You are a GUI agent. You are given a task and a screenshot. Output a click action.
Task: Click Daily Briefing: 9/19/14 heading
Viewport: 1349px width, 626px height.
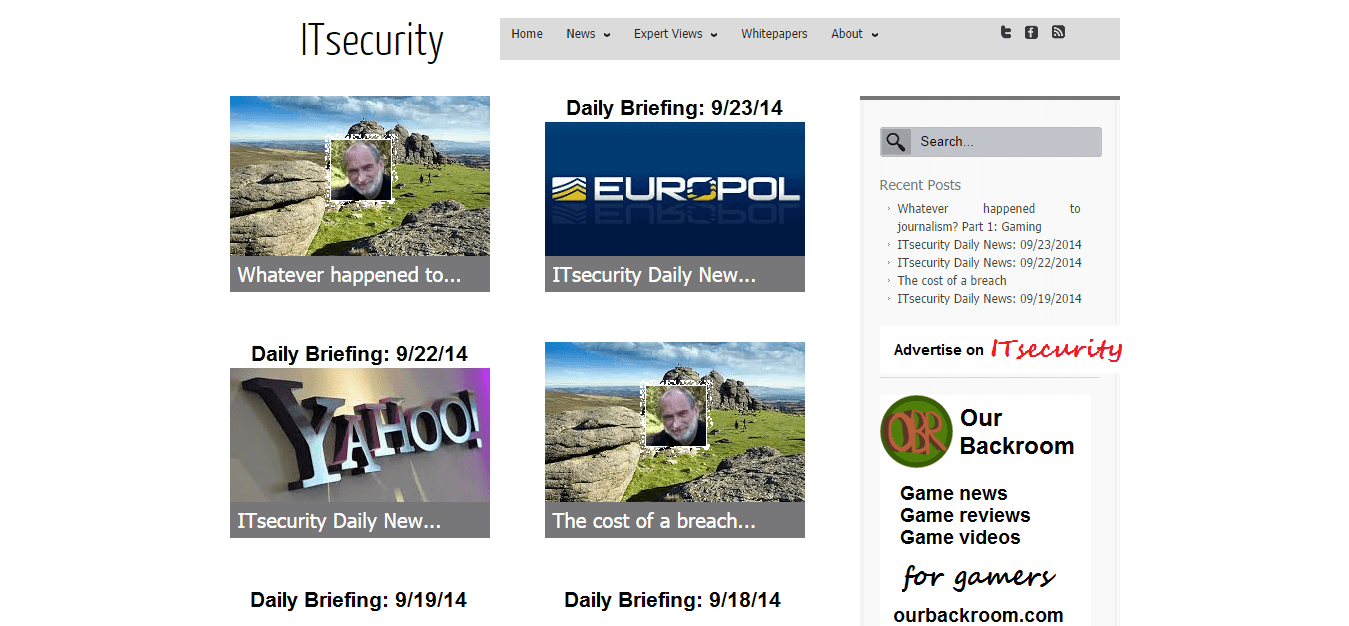(x=358, y=600)
